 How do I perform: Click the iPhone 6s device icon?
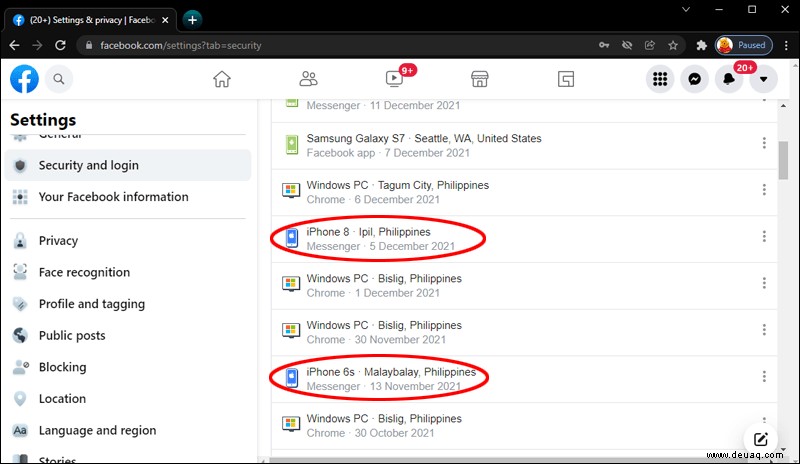[291, 378]
